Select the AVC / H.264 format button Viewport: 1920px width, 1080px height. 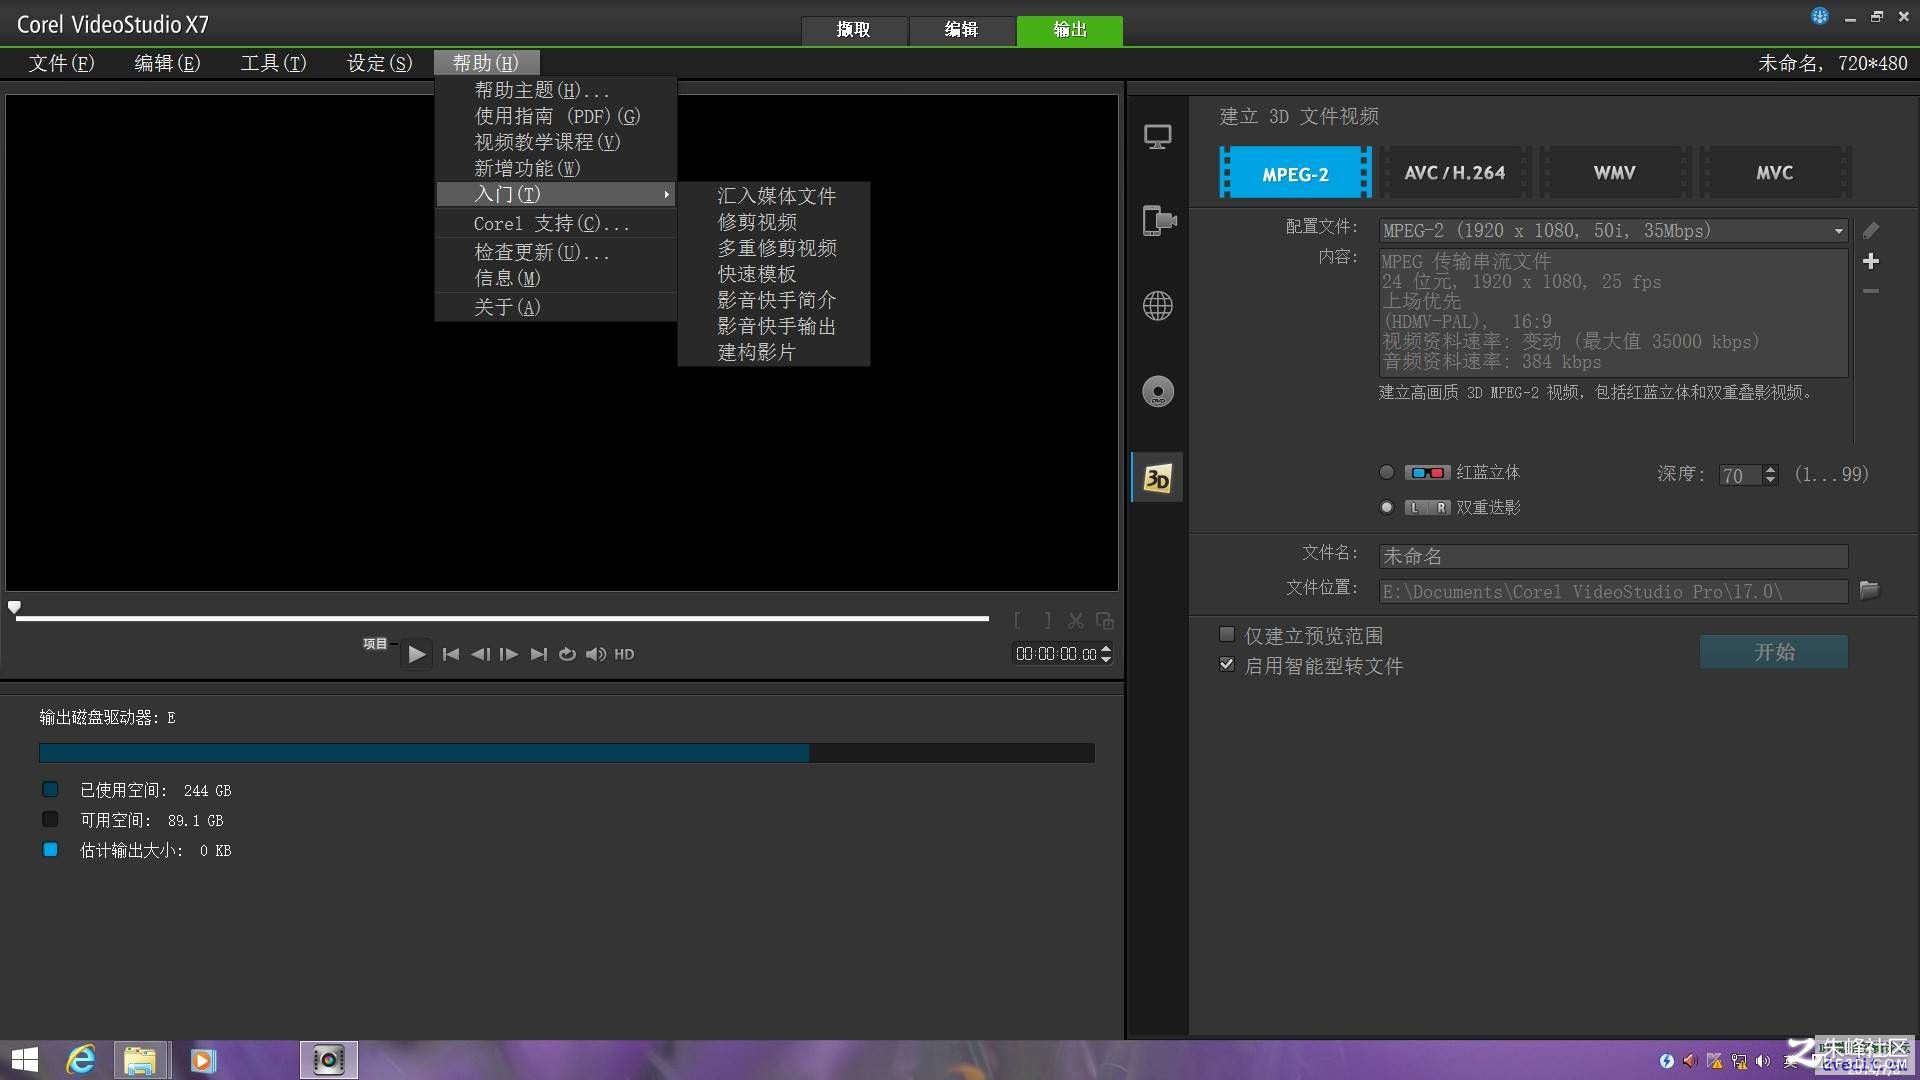[x=1455, y=173]
